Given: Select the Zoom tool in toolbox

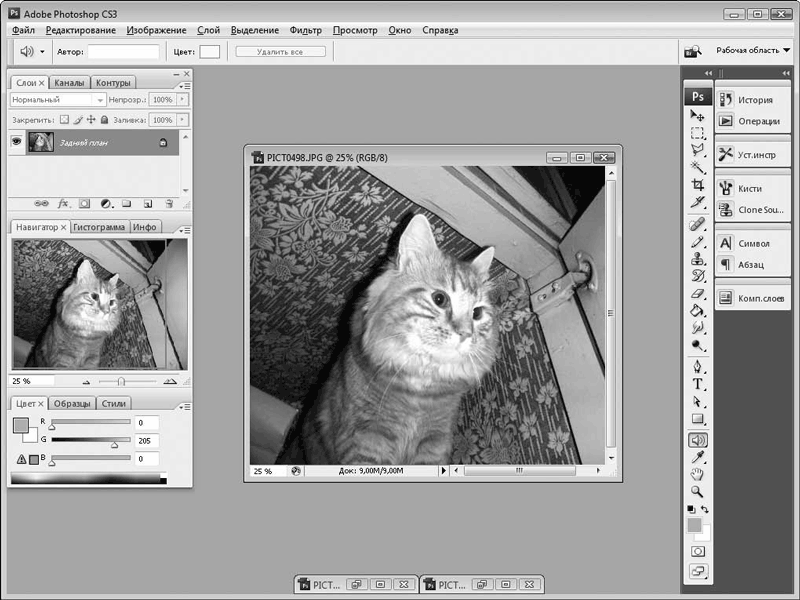Looking at the screenshot, I should point(698,491).
